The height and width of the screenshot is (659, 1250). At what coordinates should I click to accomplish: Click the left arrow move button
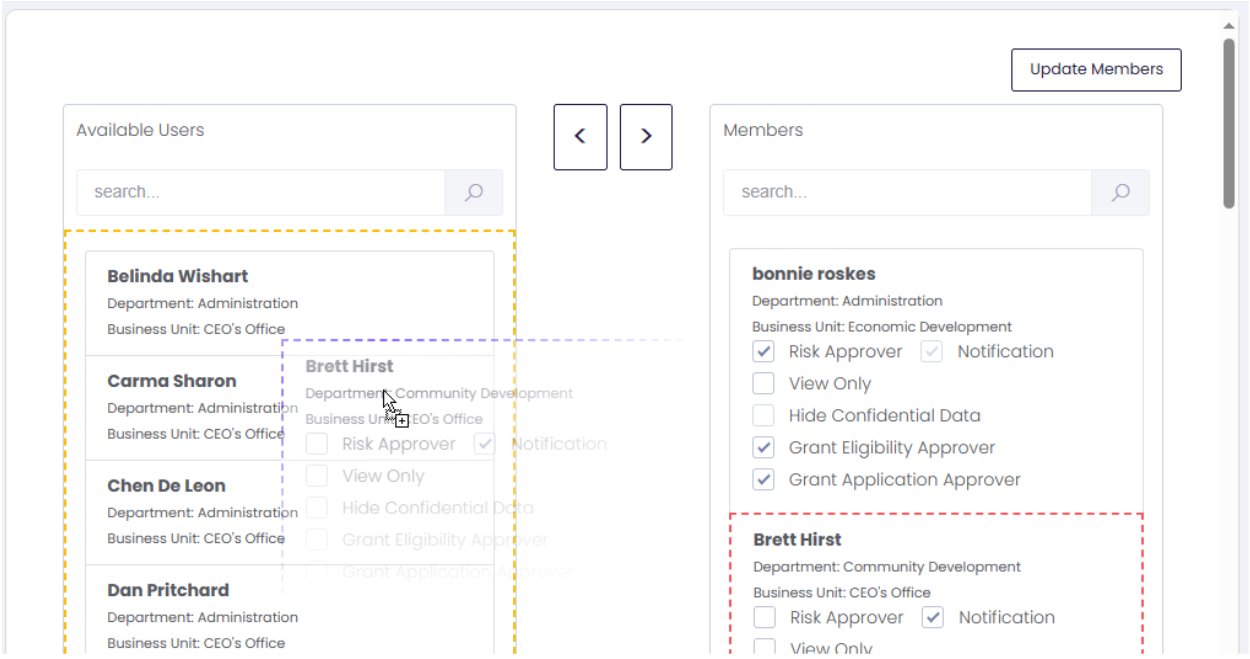580,137
